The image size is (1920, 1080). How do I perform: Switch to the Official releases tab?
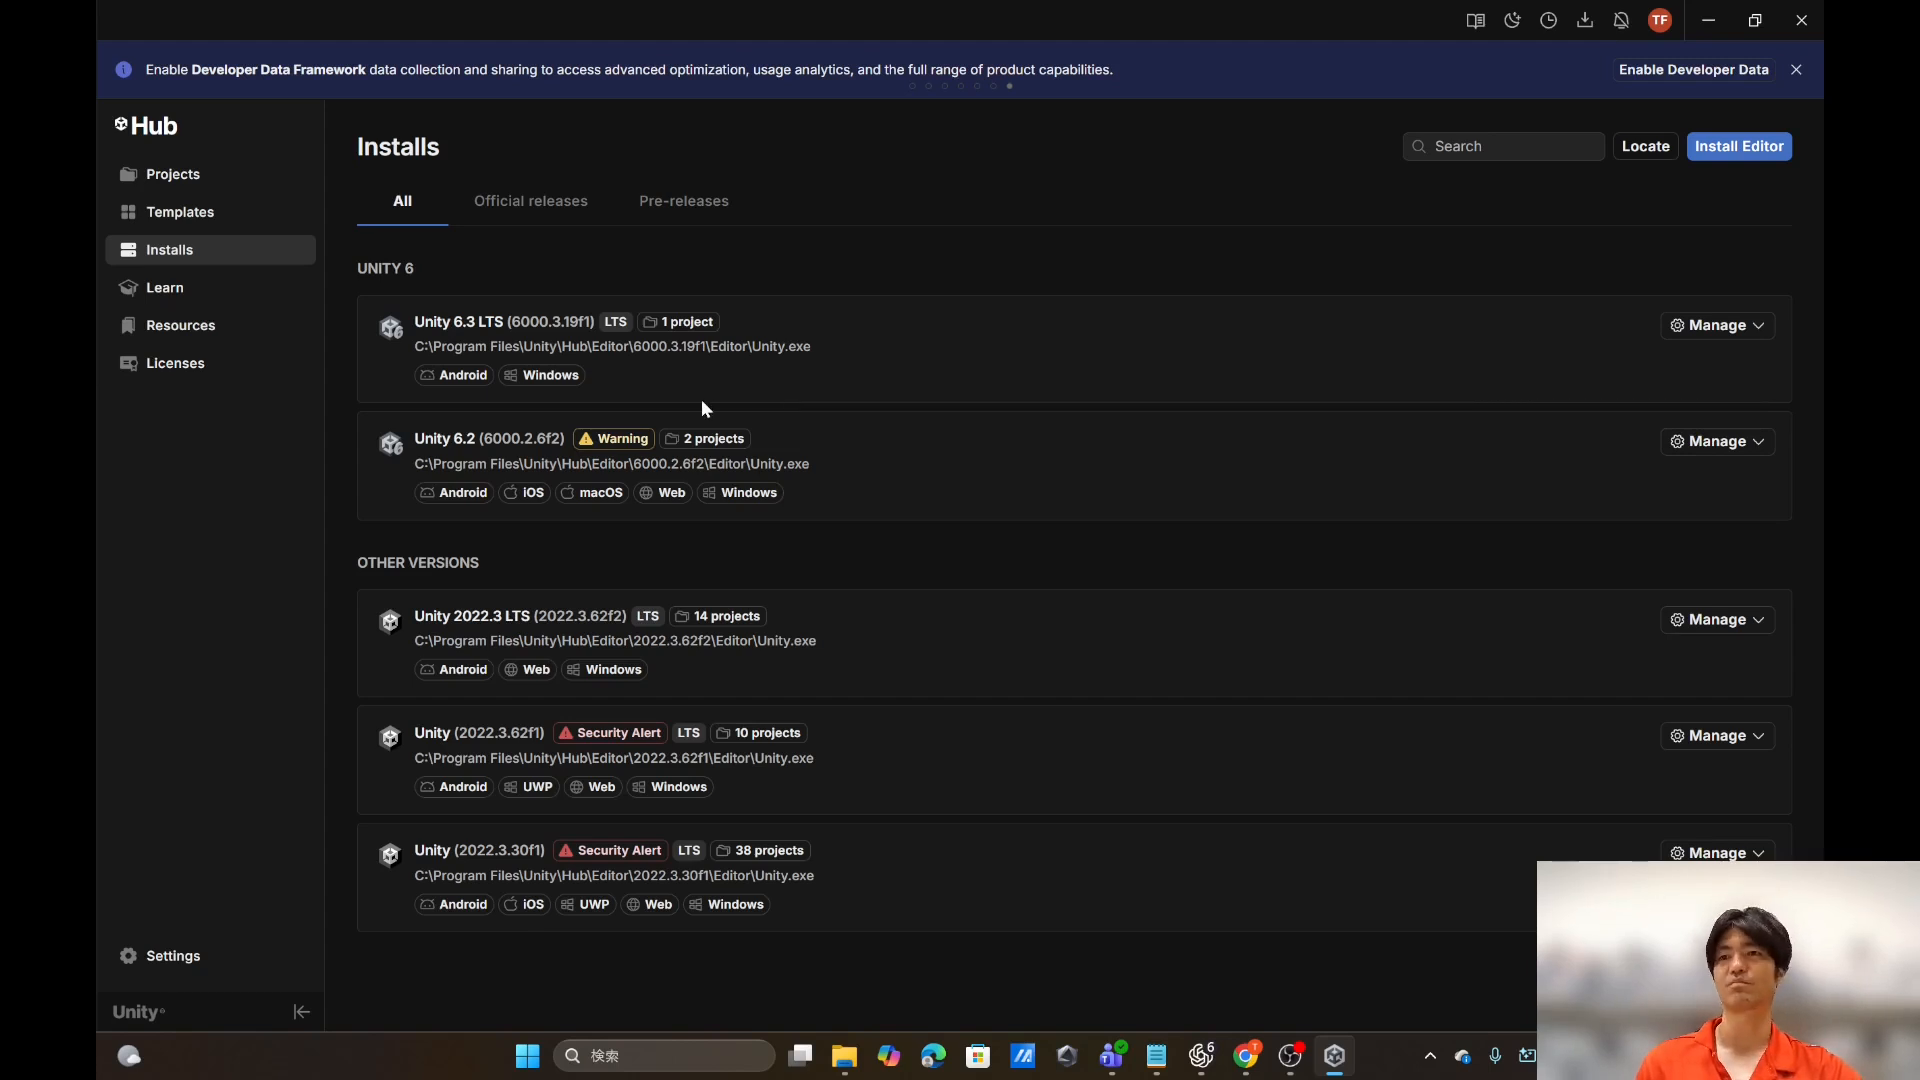tap(531, 201)
